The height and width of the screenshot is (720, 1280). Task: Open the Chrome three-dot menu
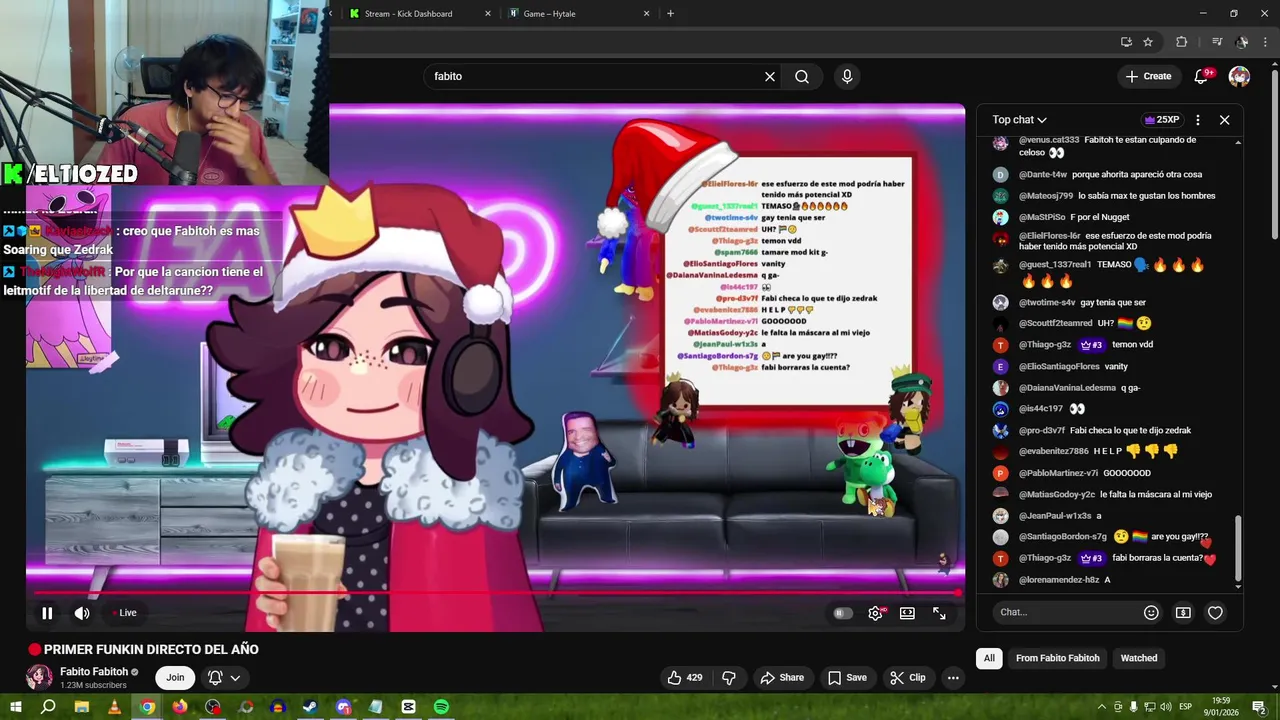[1266, 42]
